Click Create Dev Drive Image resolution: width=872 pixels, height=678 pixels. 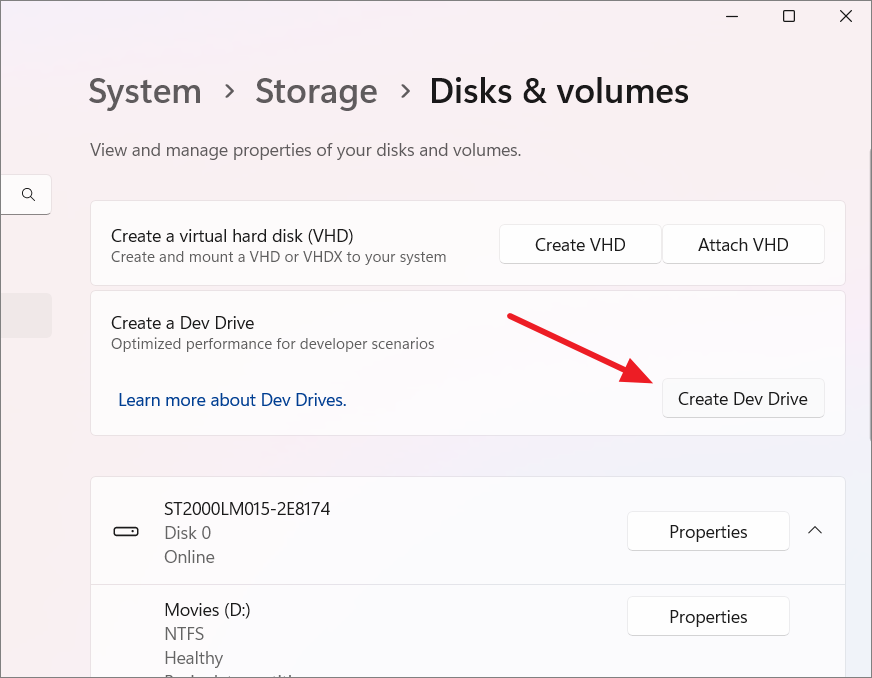pos(743,398)
